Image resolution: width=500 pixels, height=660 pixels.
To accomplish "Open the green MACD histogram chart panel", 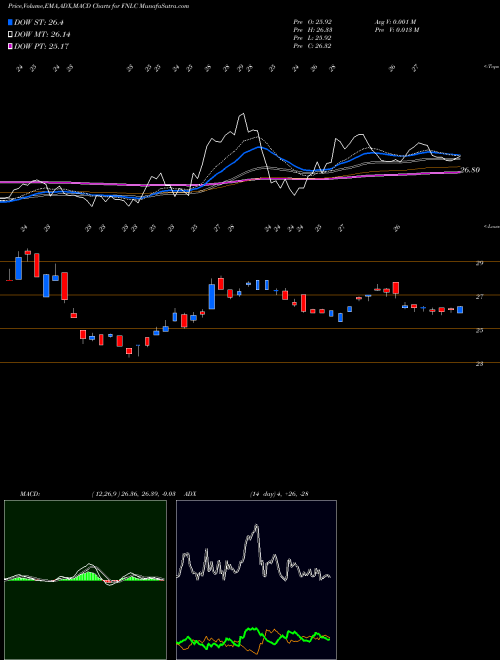I will 85,580.
